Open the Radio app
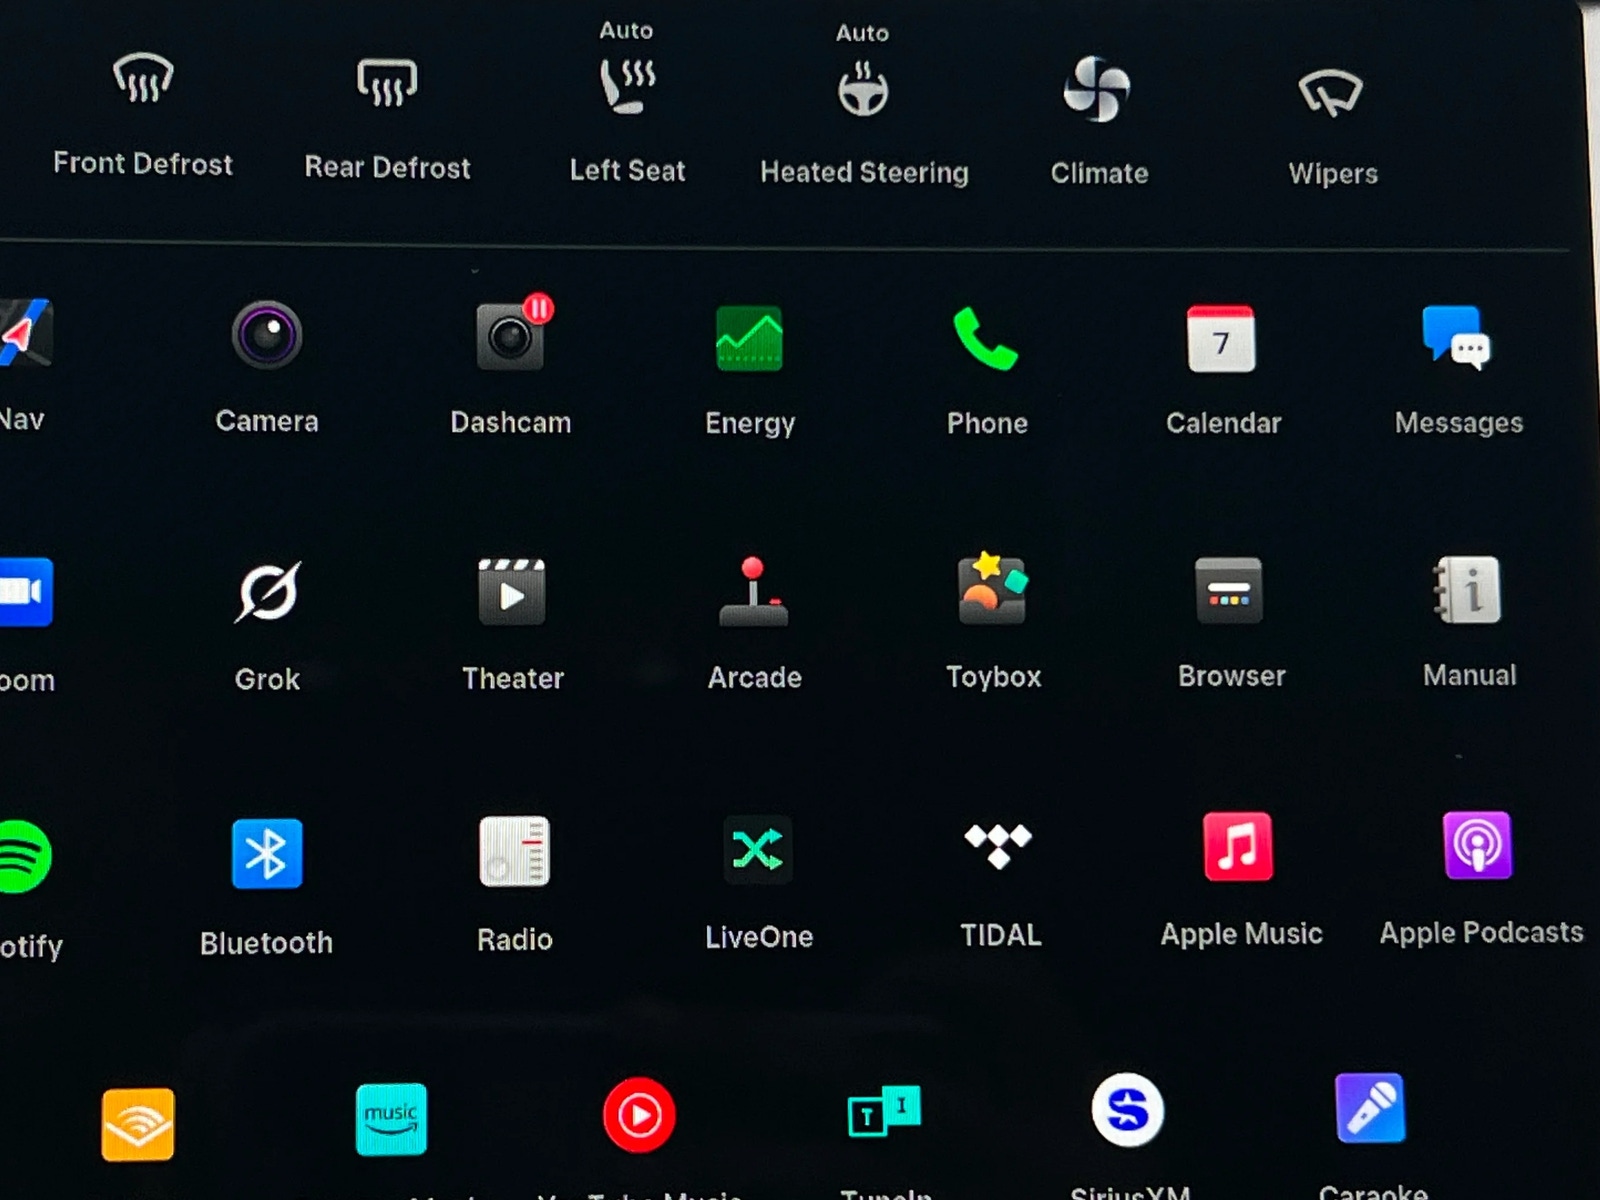Screen dimensions: 1600x1200 [x=514, y=852]
